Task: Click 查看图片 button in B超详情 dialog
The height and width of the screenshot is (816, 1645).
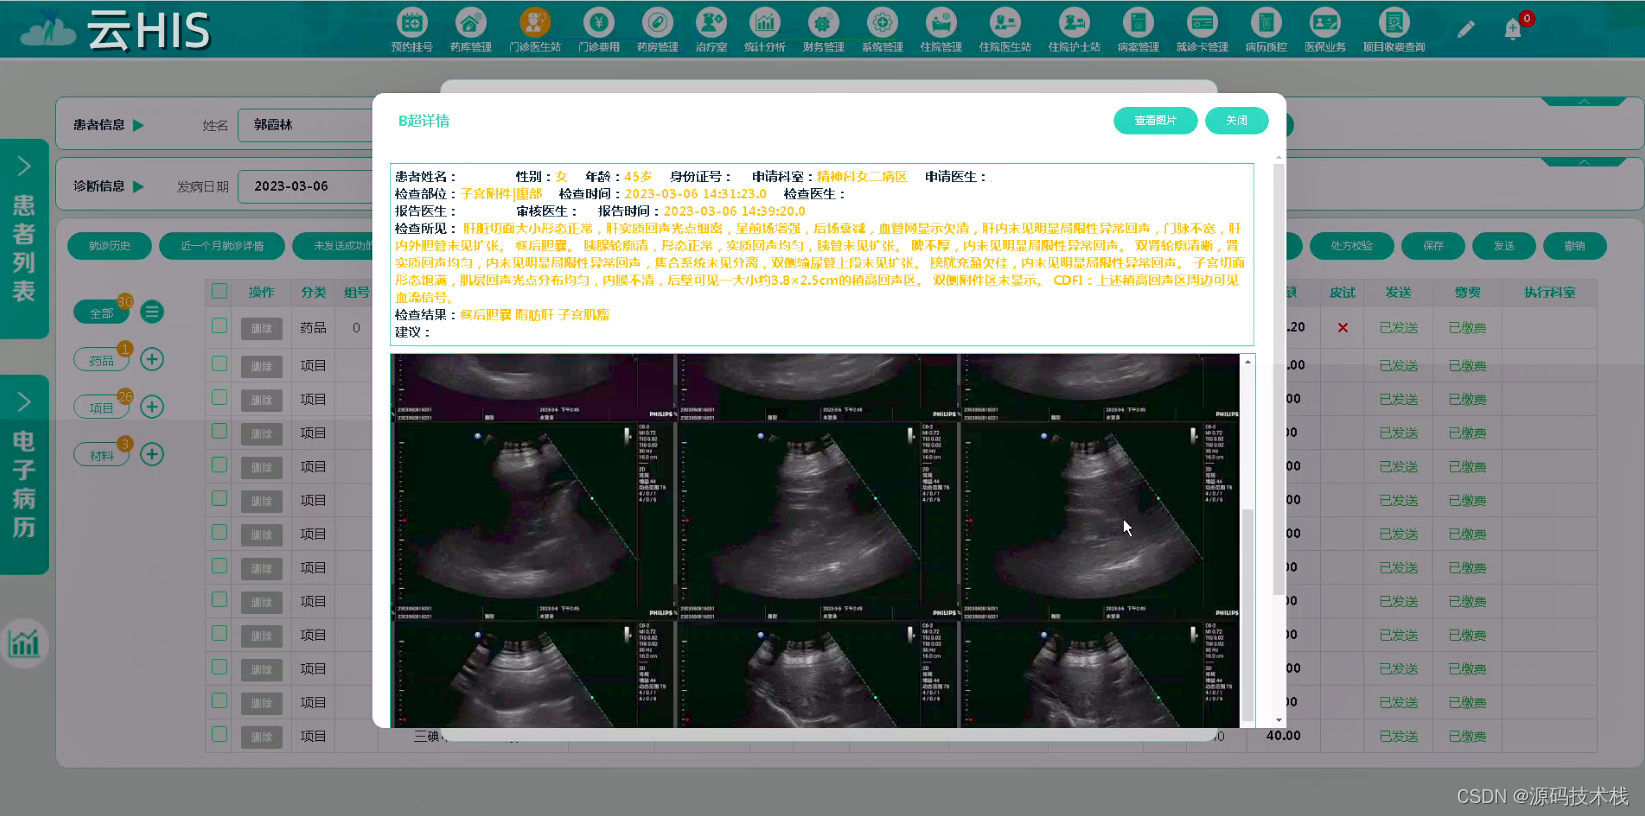Action: pos(1155,120)
